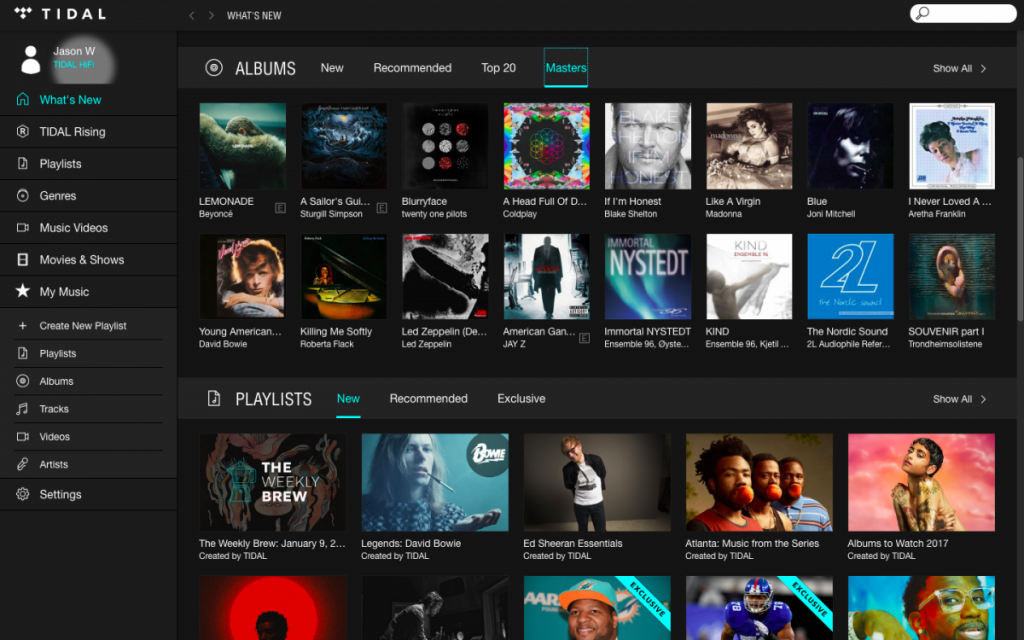
Task: Open Settings in the sidebar
Action: pos(88,494)
